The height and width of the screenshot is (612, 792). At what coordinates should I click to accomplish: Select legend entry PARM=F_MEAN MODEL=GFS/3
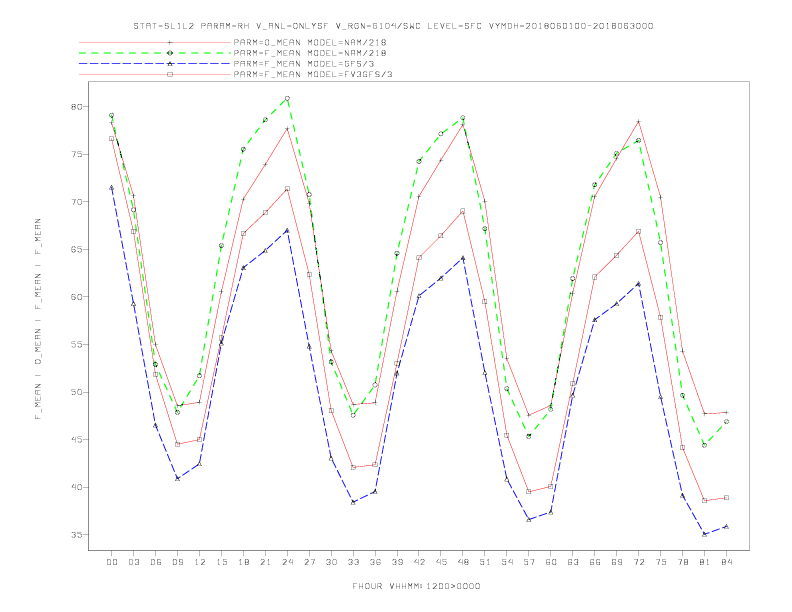(x=304, y=64)
